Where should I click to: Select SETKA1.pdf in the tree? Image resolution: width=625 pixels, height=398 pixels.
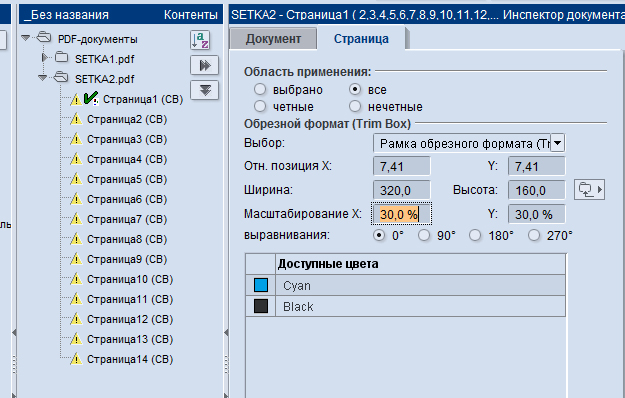click(105, 59)
